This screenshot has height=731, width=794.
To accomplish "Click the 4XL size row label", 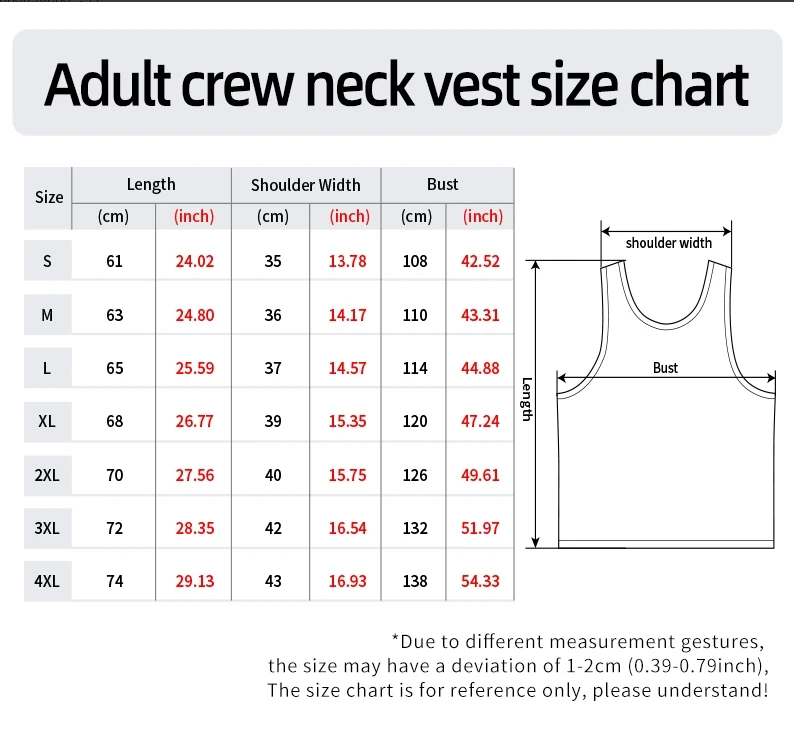I will click(47, 581).
